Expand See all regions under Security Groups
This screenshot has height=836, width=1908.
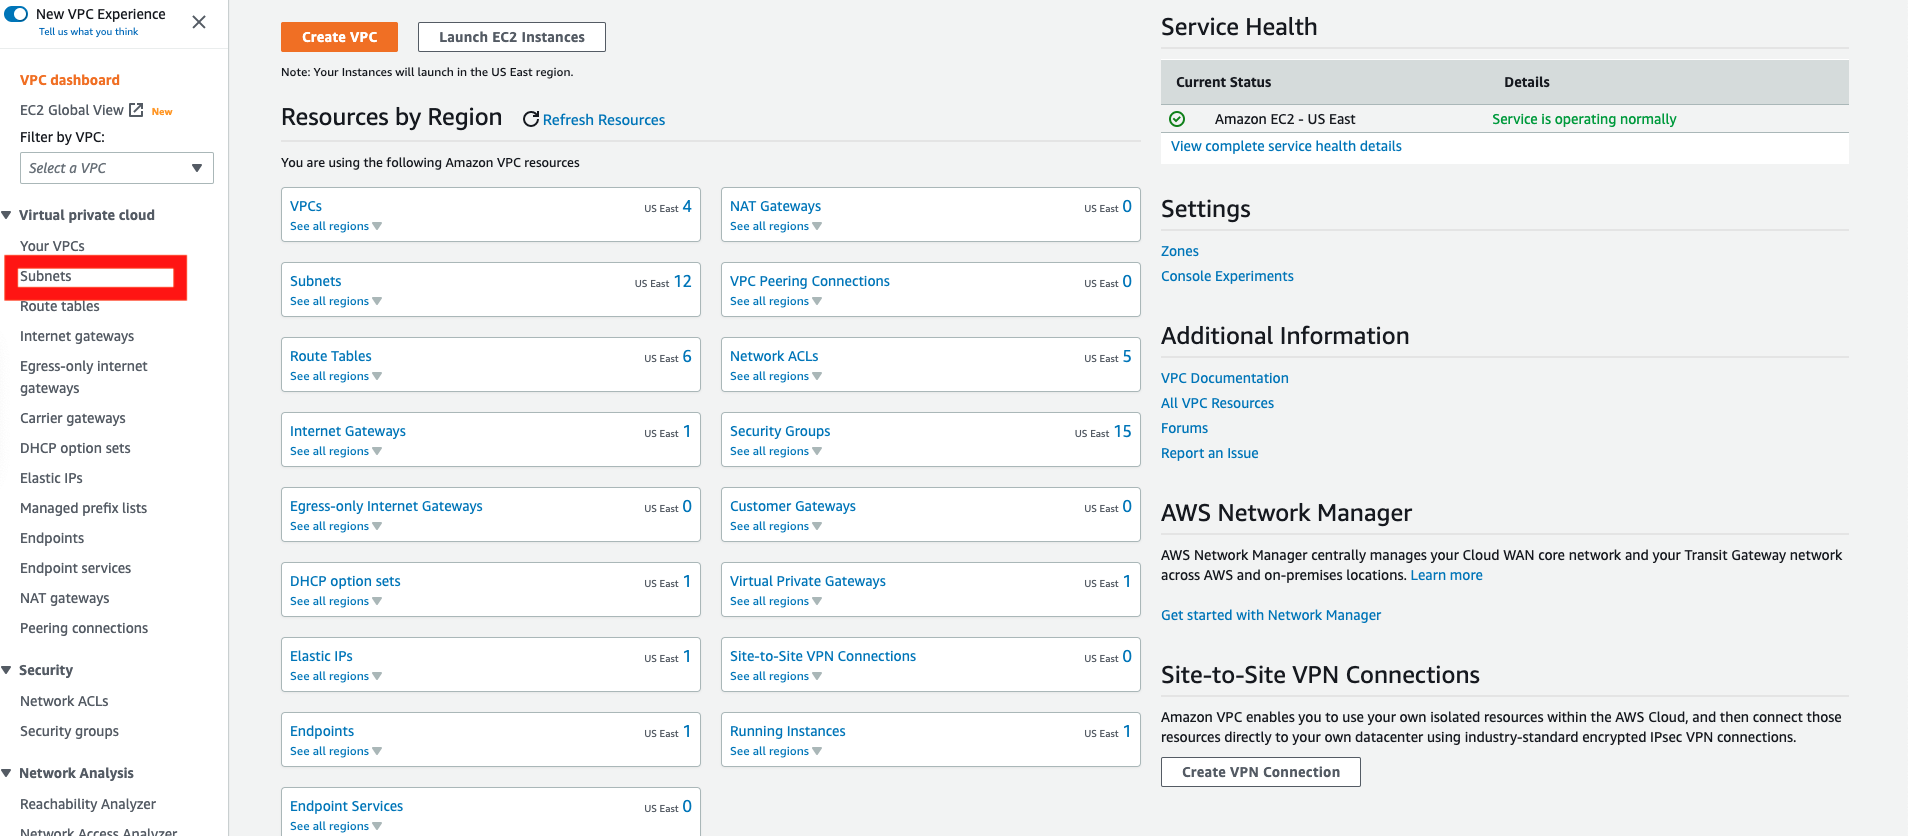(x=776, y=452)
